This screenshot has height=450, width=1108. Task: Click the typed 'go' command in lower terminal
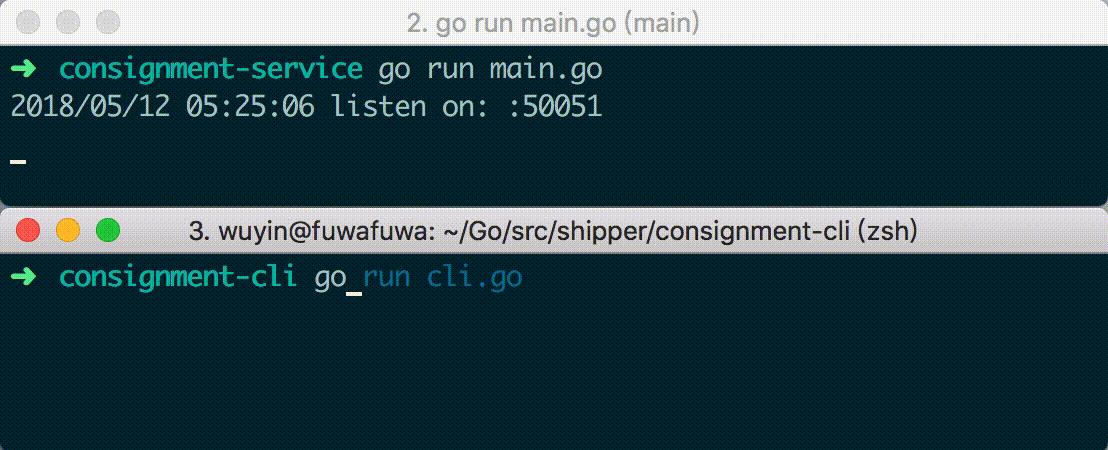point(330,278)
